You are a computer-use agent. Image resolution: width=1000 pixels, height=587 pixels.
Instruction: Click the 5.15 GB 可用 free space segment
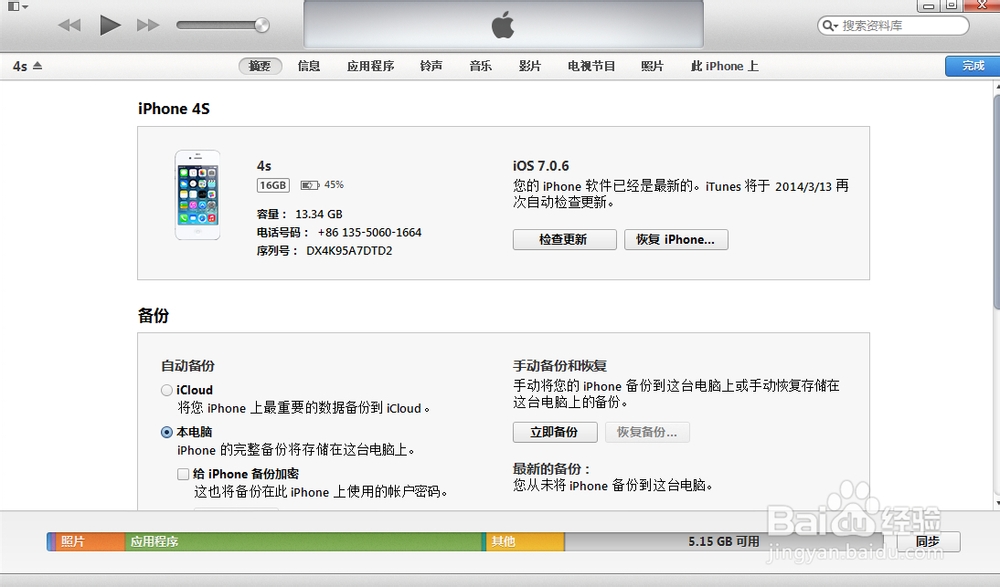(724, 542)
